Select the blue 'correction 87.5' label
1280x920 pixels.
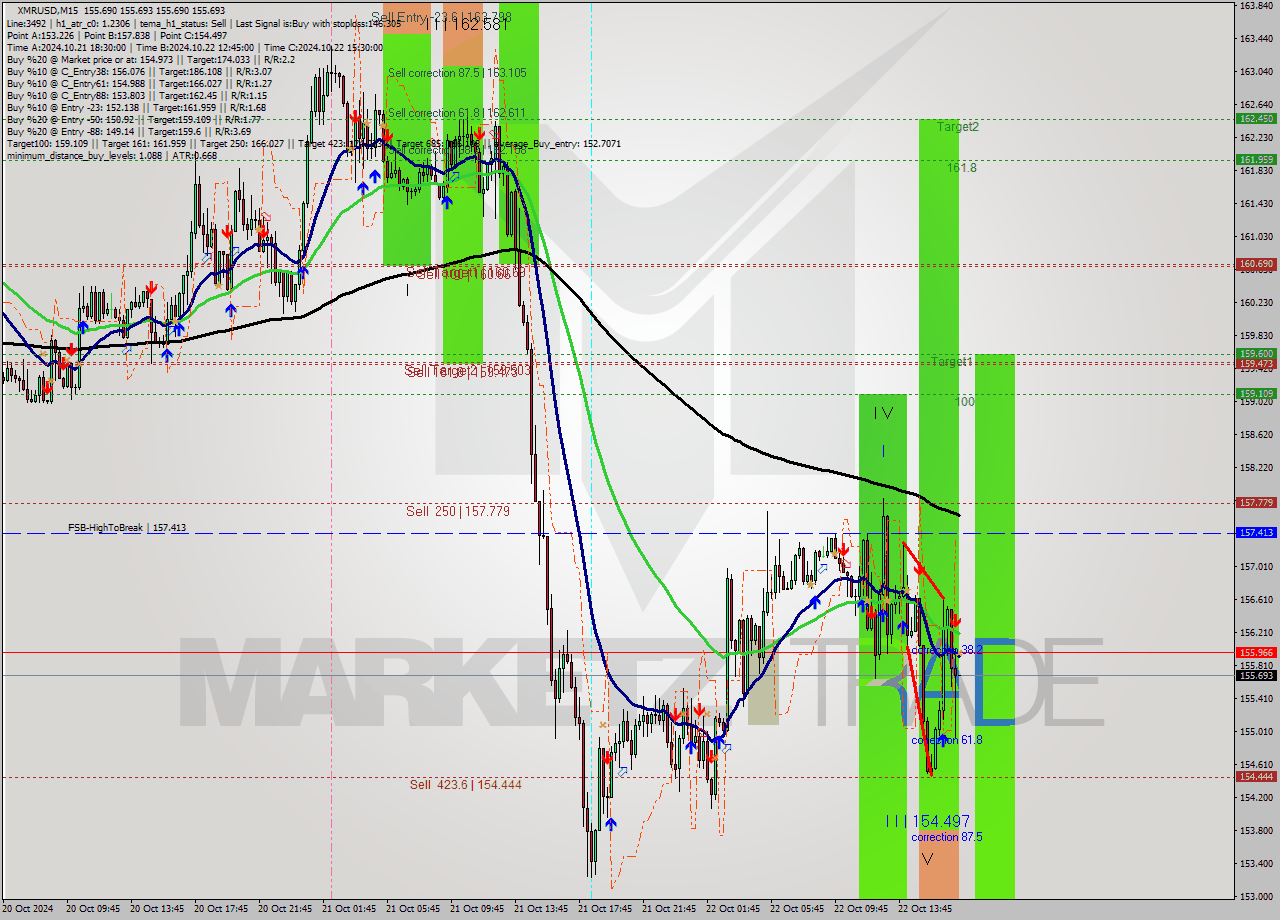coord(946,837)
